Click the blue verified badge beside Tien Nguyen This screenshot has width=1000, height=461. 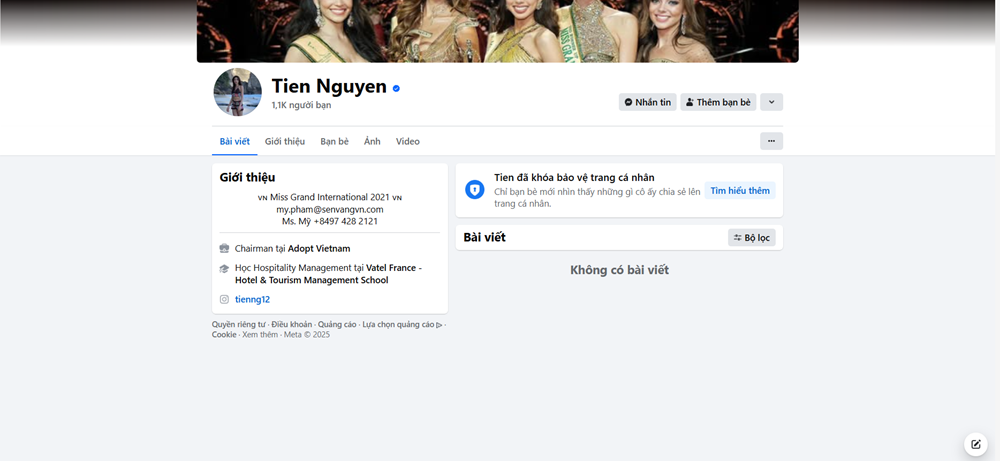tap(396, 88)
